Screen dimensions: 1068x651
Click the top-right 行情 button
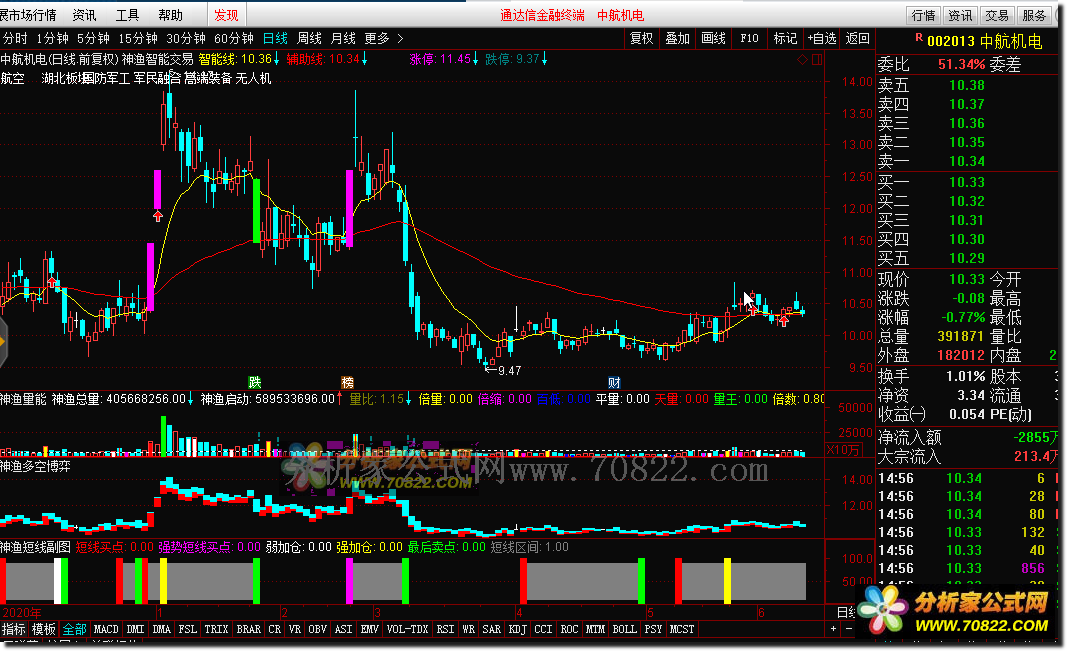924,15
